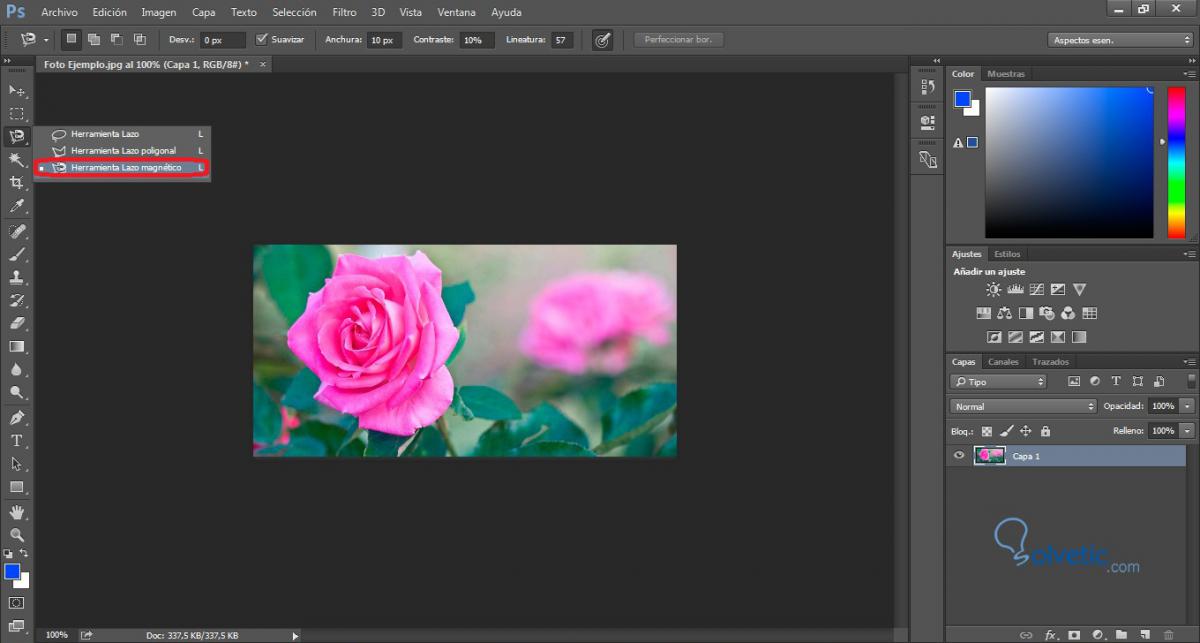Image resolution: width=1200 pixels, height=643 pixels.
Task: Open the Normal blend mode dropdown
Action: (x=1023, y=407)
